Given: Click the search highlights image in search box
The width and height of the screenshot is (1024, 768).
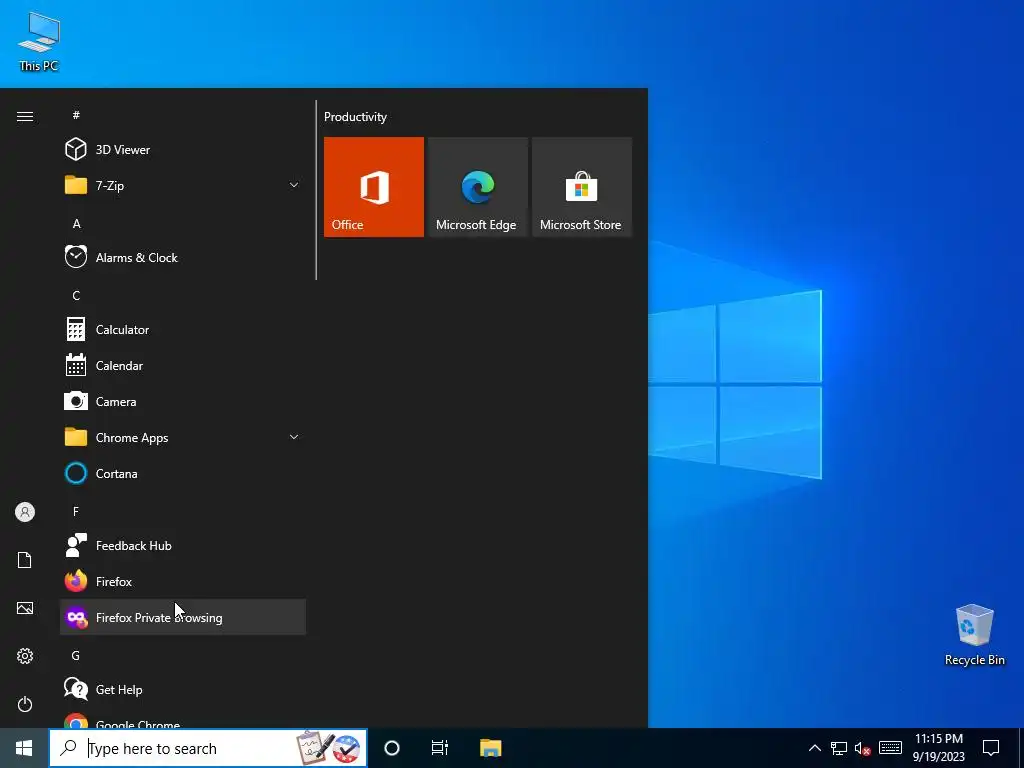Looking at the screenshot, I should coord(328,748).
